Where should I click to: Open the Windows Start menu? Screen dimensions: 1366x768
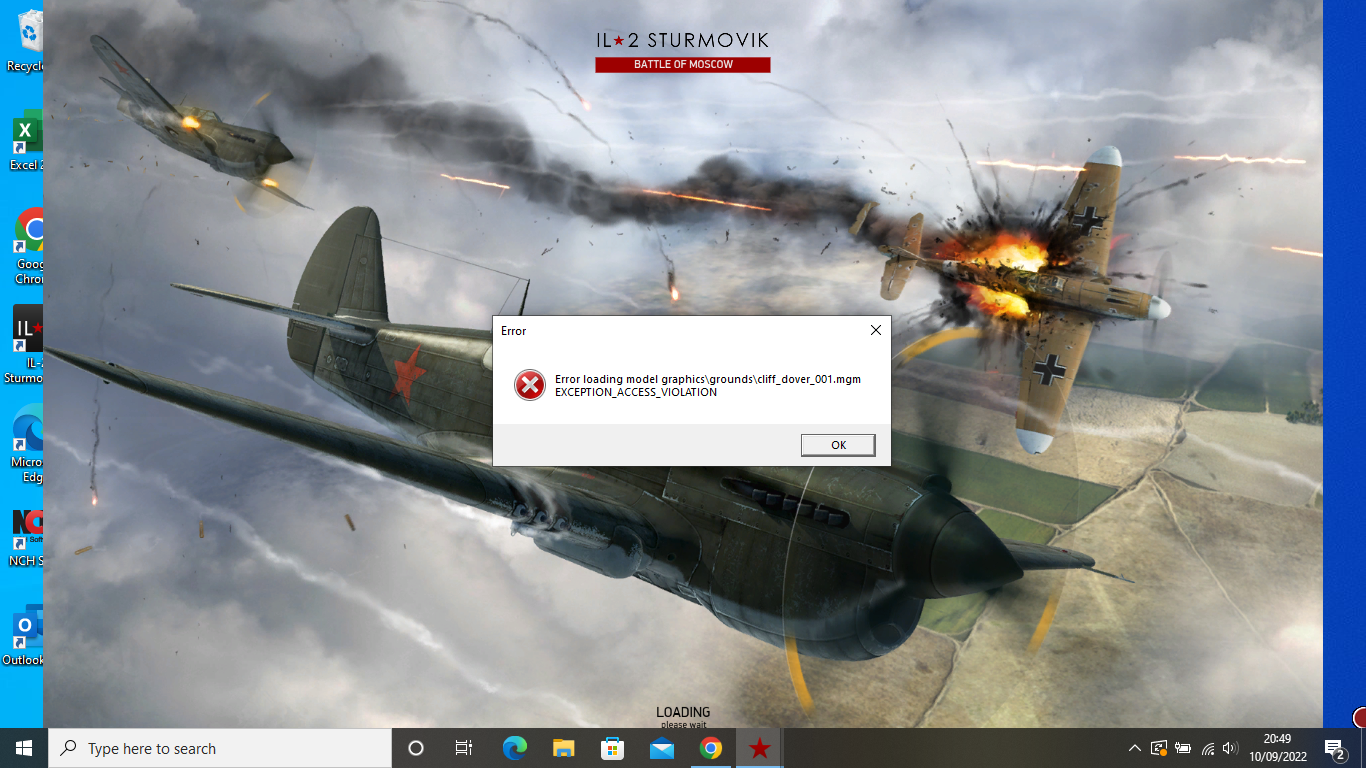(x=24, y=748)
